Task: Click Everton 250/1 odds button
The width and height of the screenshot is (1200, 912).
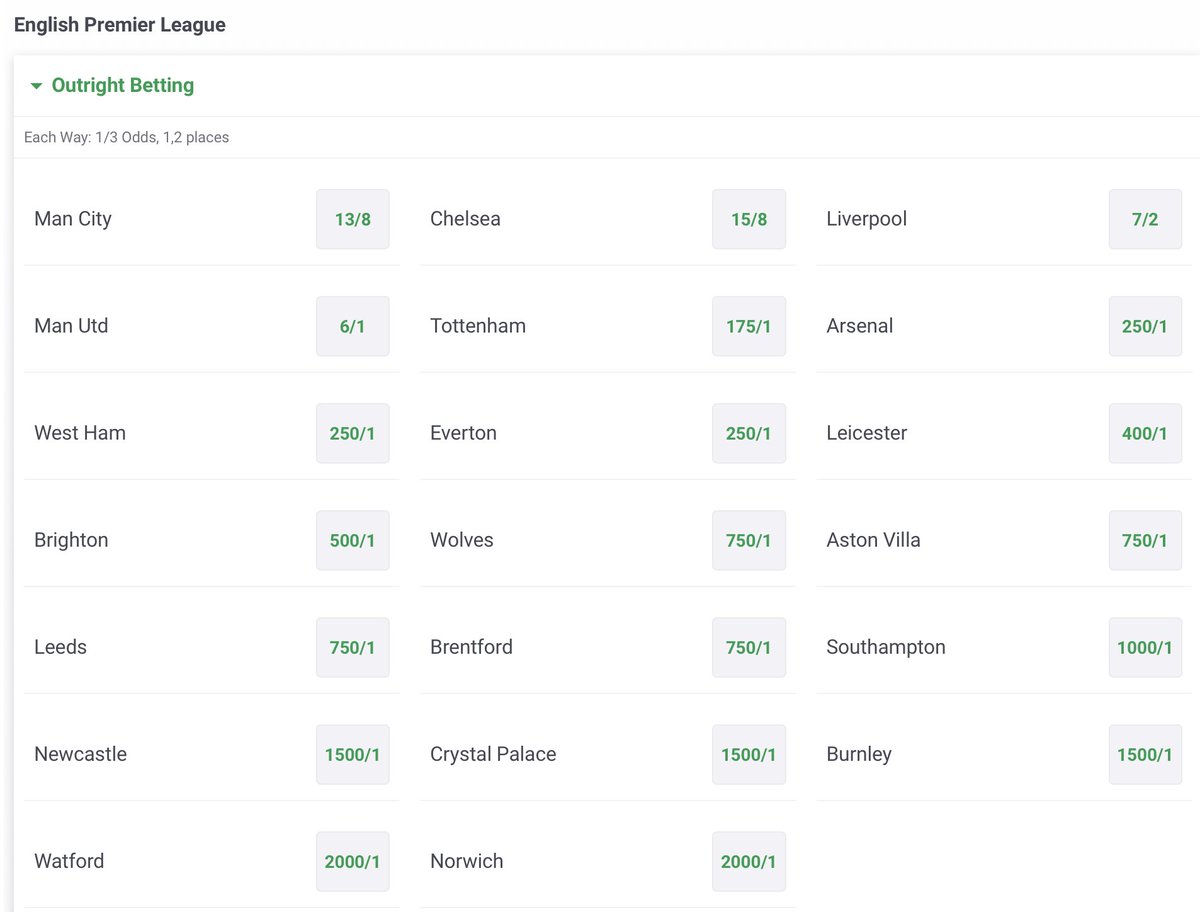Action: coord(748,433)
